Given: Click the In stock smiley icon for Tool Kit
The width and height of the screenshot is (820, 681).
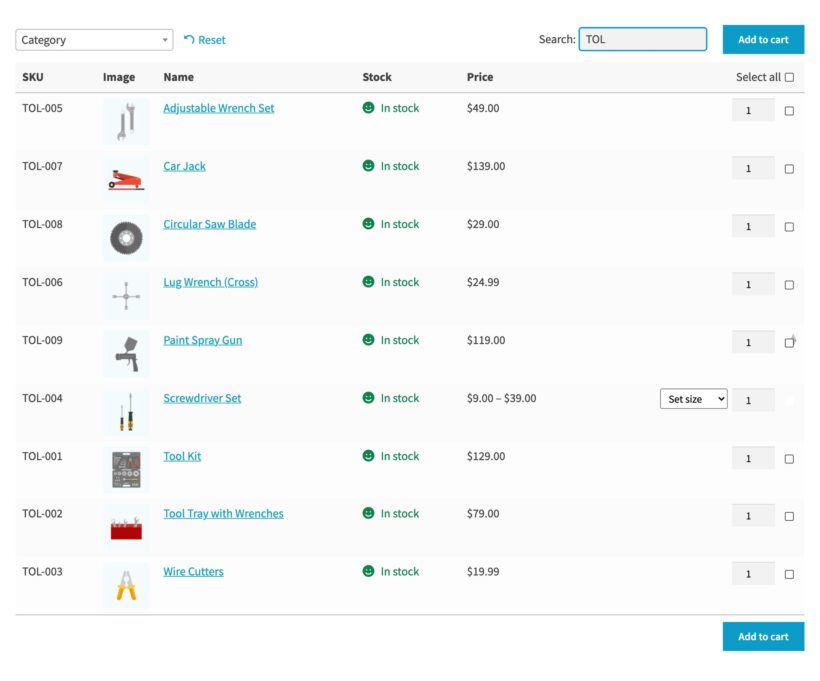Looking at the screenshot, I should pos(368,456).
